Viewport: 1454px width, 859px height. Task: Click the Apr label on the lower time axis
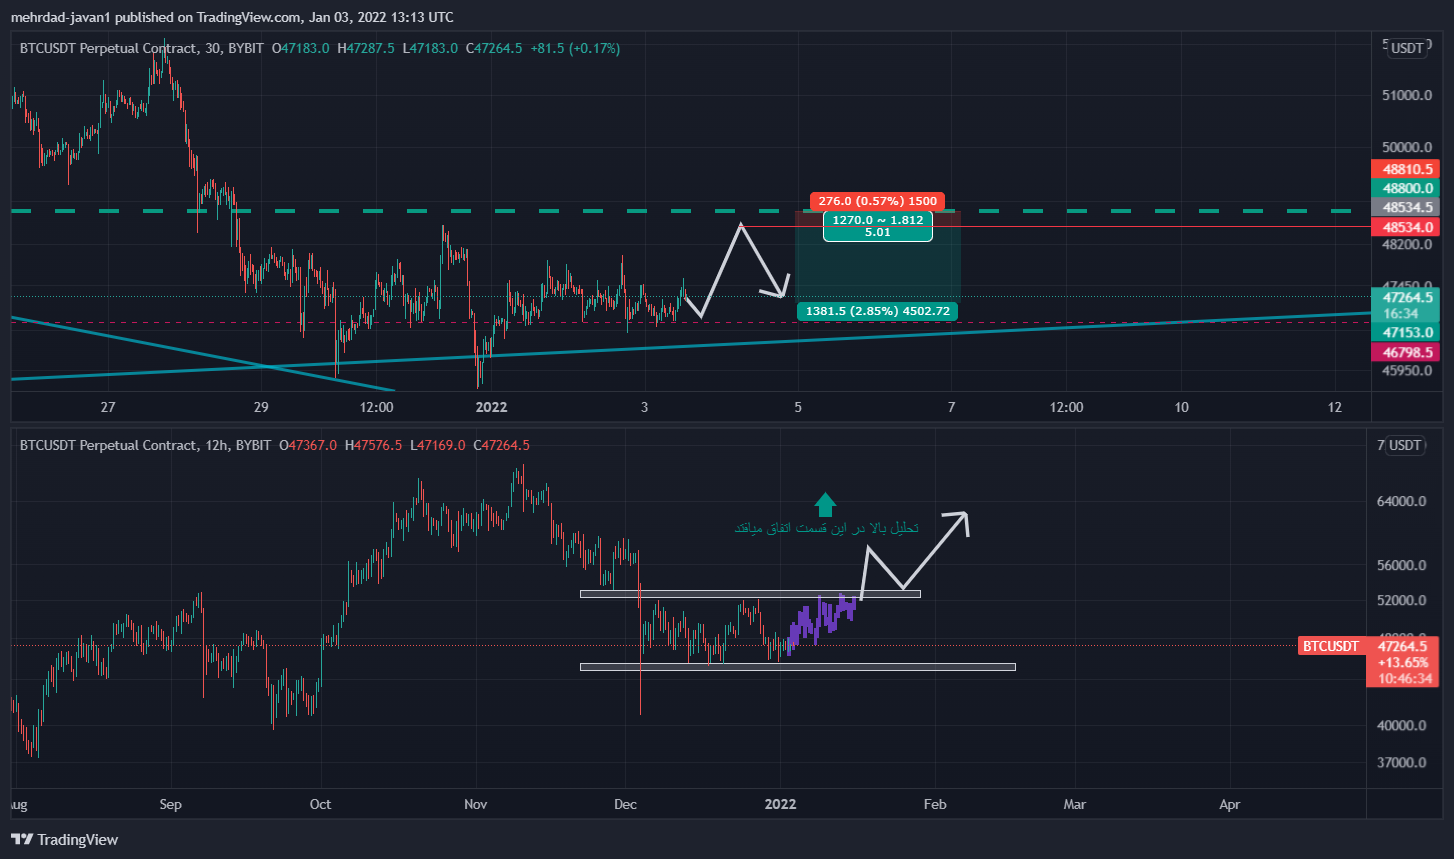click(x=1230, y=804)
